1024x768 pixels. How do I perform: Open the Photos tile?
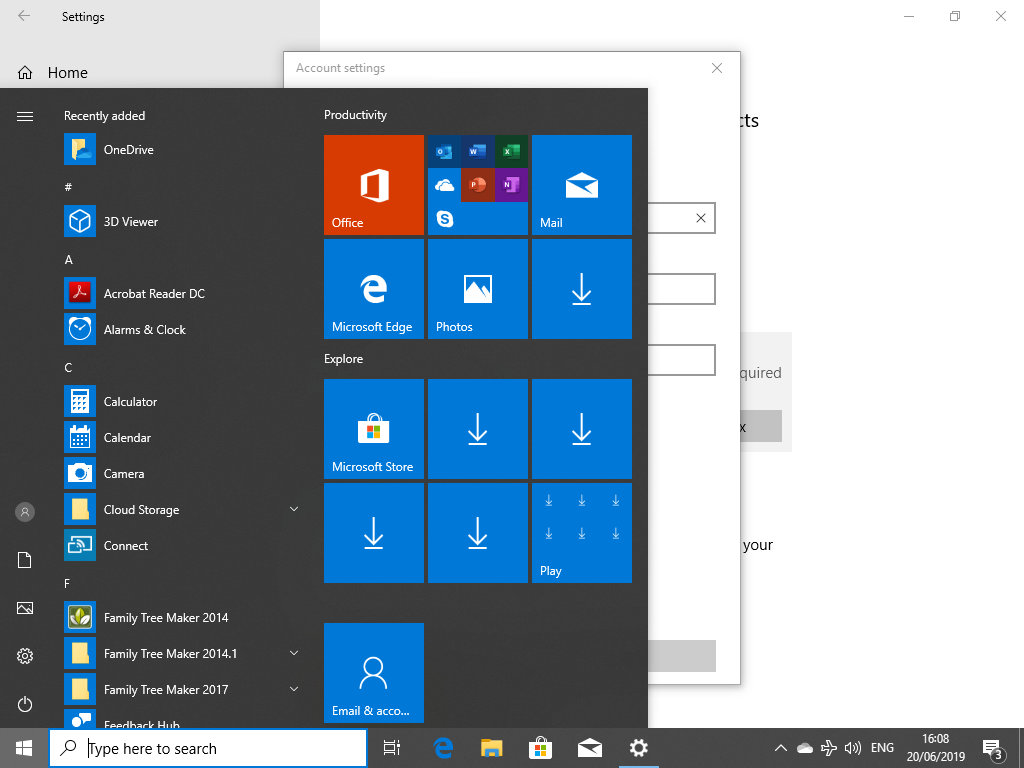(477, 289)
